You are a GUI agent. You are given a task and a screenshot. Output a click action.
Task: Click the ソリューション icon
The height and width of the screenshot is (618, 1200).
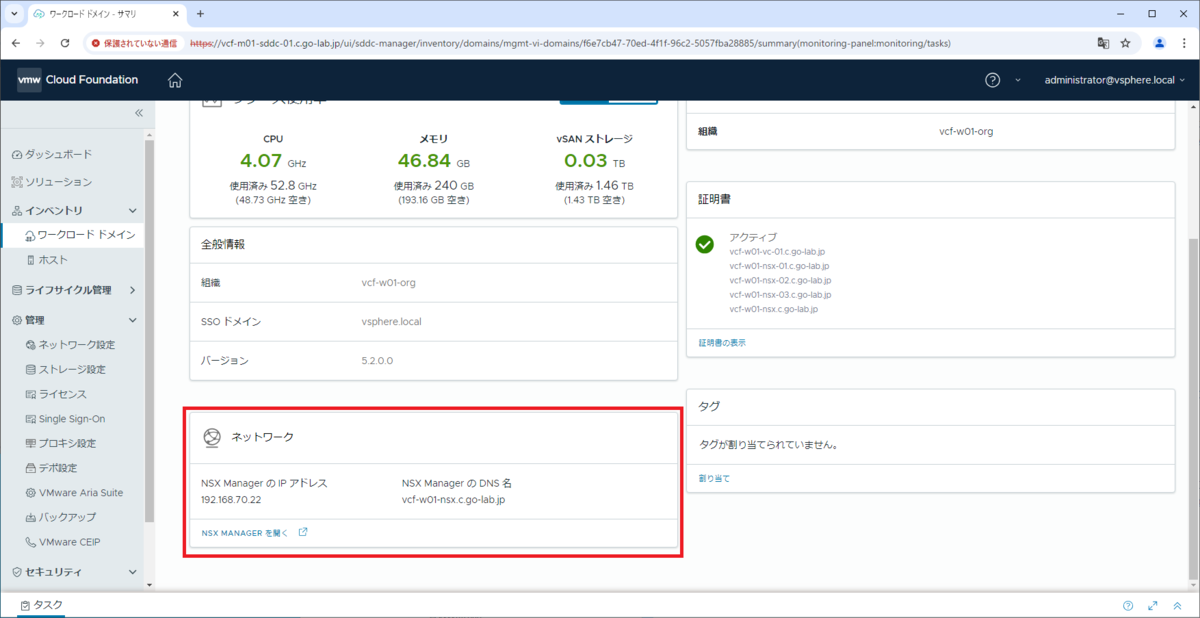click(16, 182)
